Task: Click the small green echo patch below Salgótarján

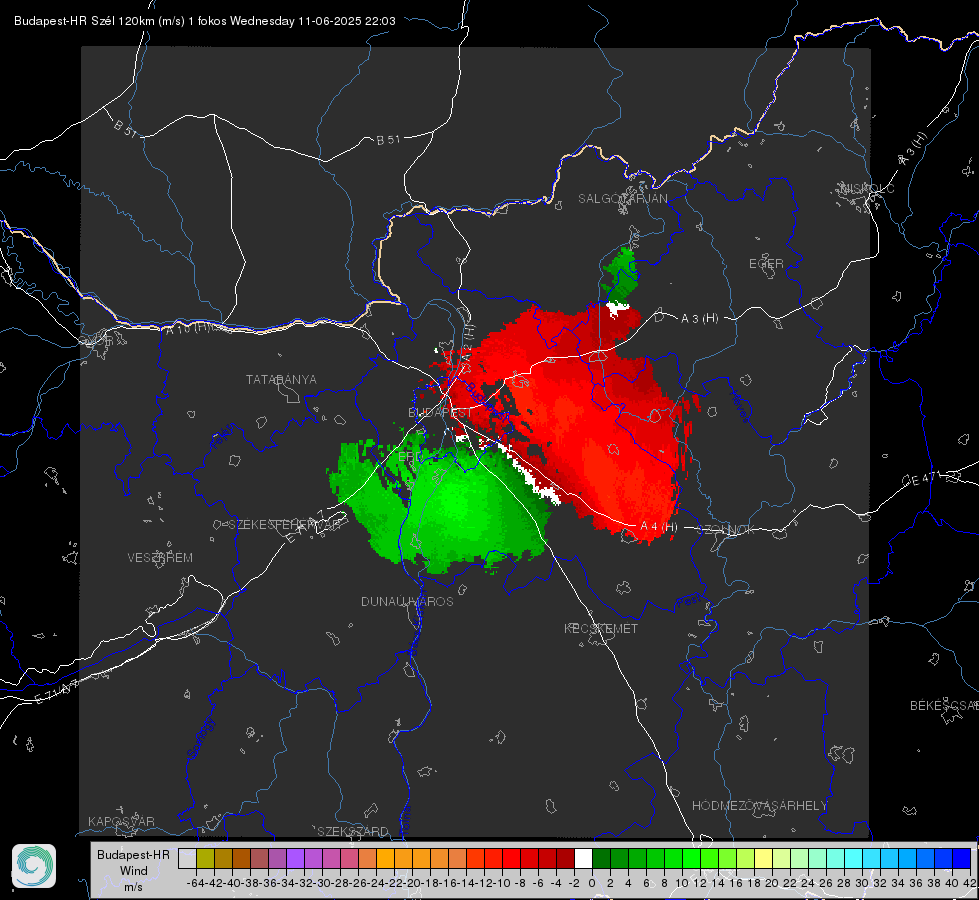Action: [x=621, y=275]
